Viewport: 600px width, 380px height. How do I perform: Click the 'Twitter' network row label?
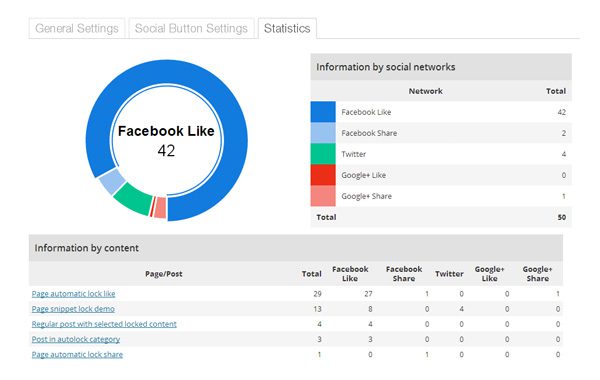point(354,154)
